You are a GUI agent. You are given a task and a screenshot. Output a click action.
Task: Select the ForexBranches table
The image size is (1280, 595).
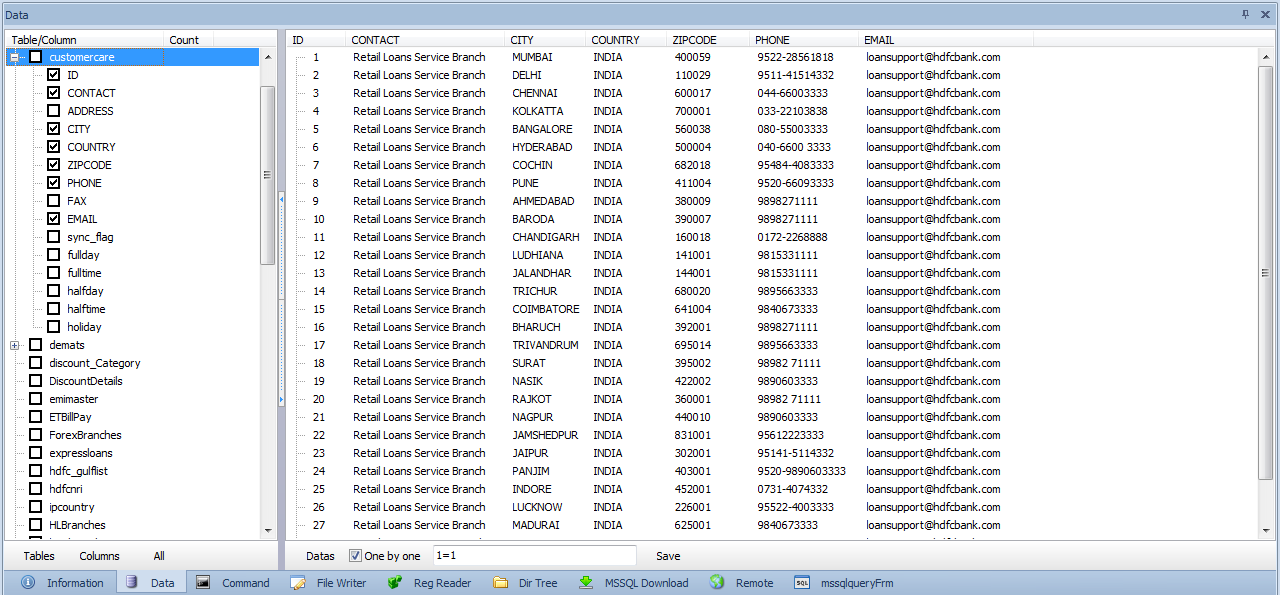click(x=85, y=435)
